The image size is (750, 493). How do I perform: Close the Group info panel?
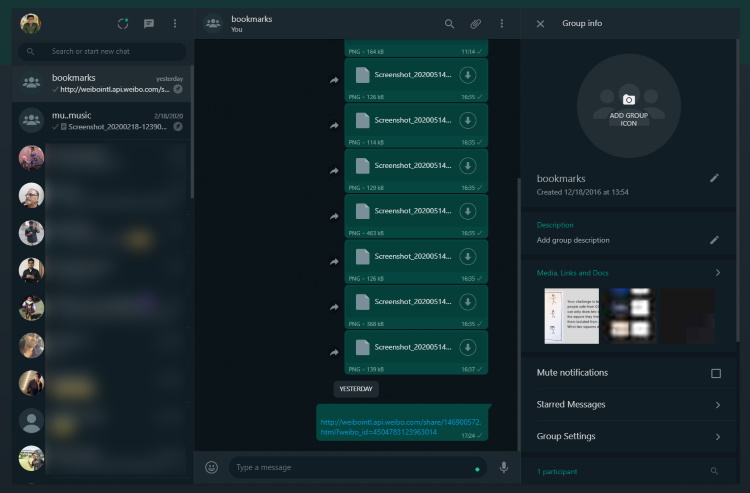540,23
